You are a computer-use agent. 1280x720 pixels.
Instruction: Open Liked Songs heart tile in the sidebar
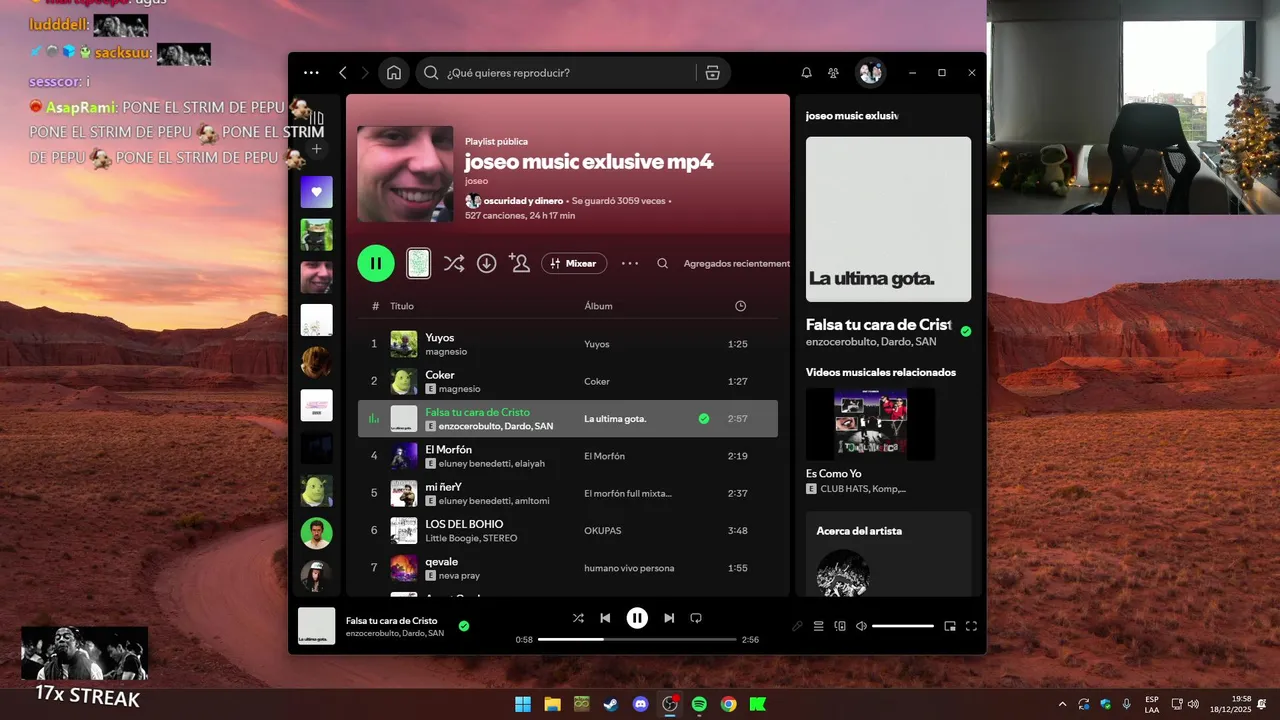(317, 192)
